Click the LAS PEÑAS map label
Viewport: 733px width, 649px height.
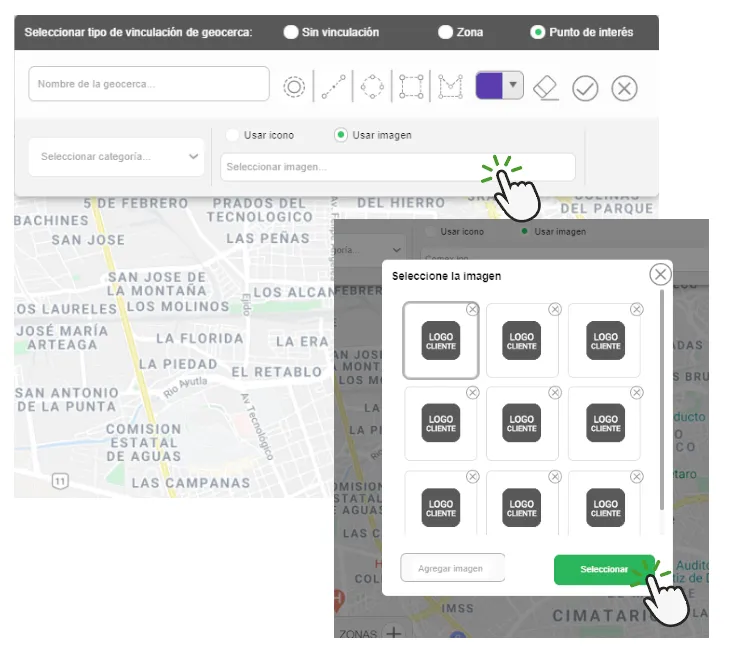point(268,238)
